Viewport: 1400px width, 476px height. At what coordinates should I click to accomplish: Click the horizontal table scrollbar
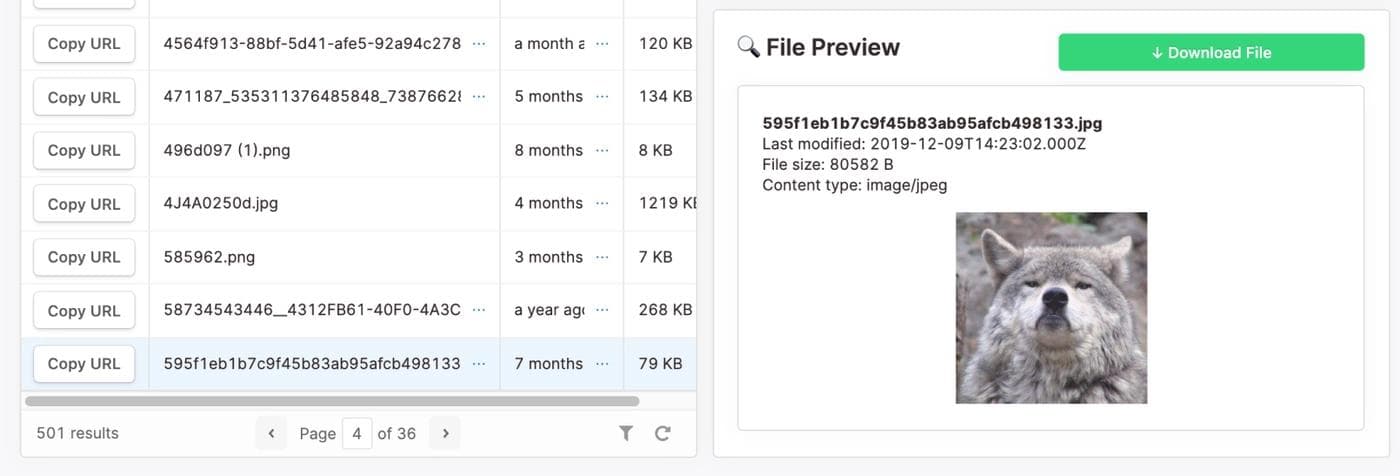click(332, 401)
